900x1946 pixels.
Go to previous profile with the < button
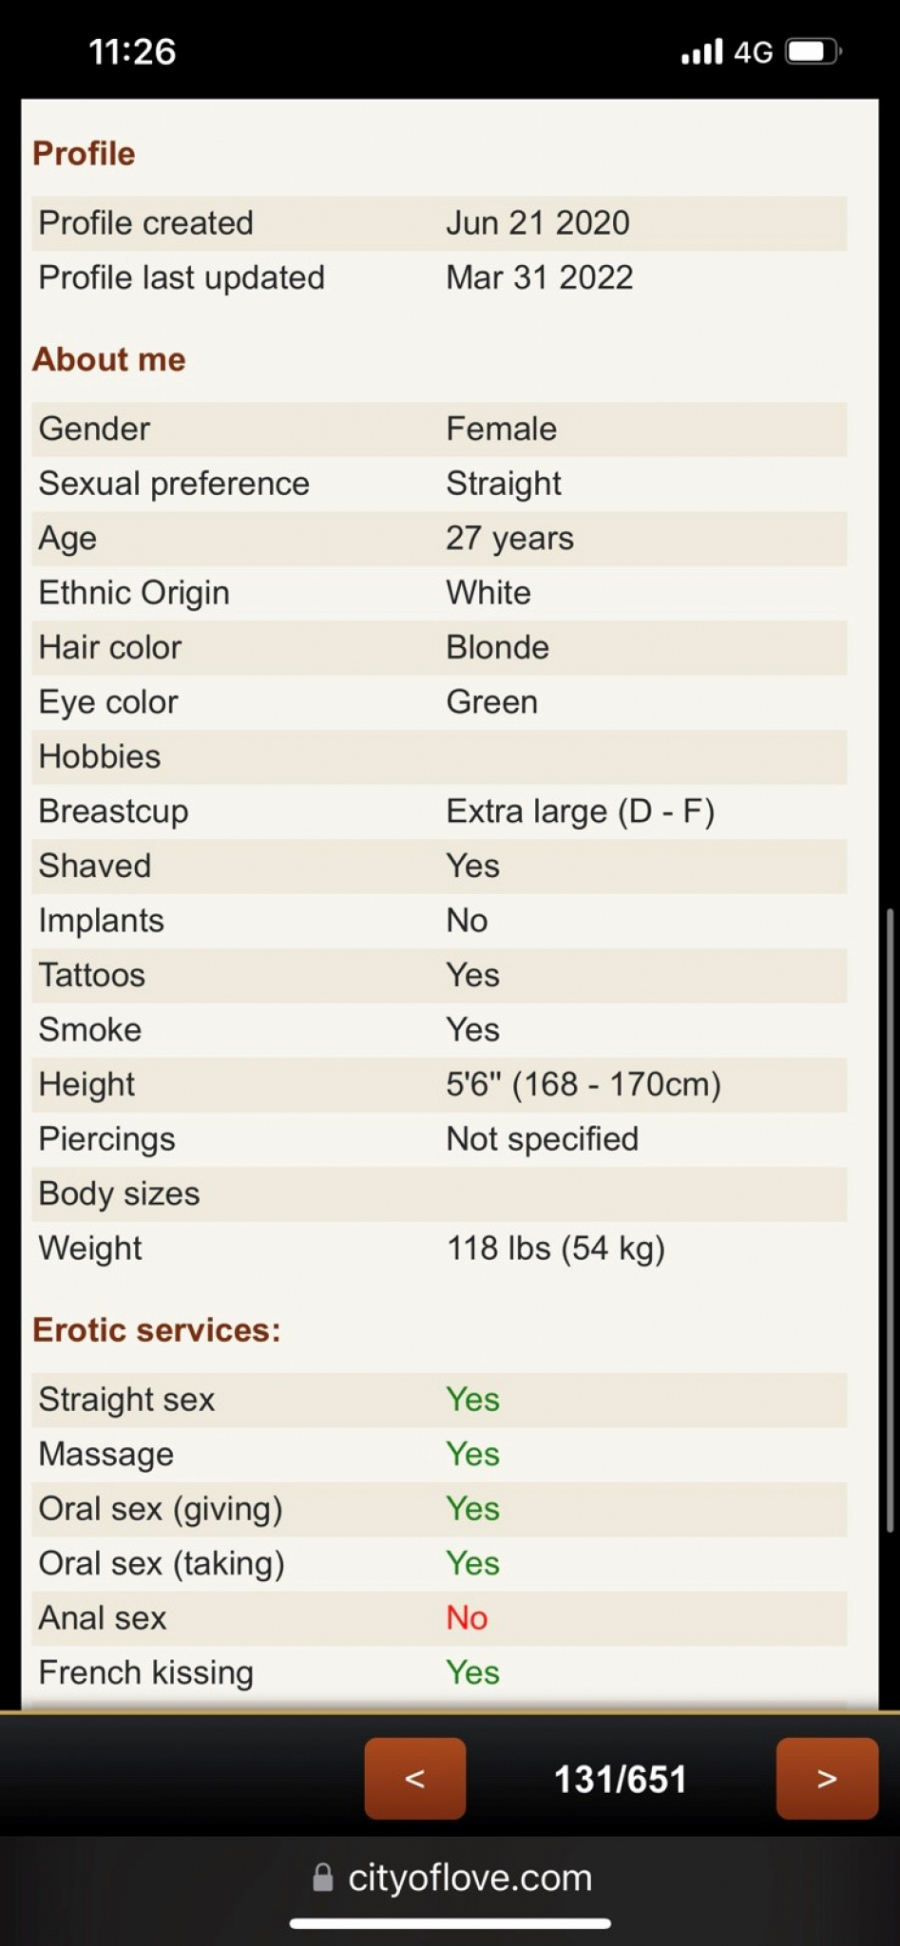click(x=415, y=1777)
